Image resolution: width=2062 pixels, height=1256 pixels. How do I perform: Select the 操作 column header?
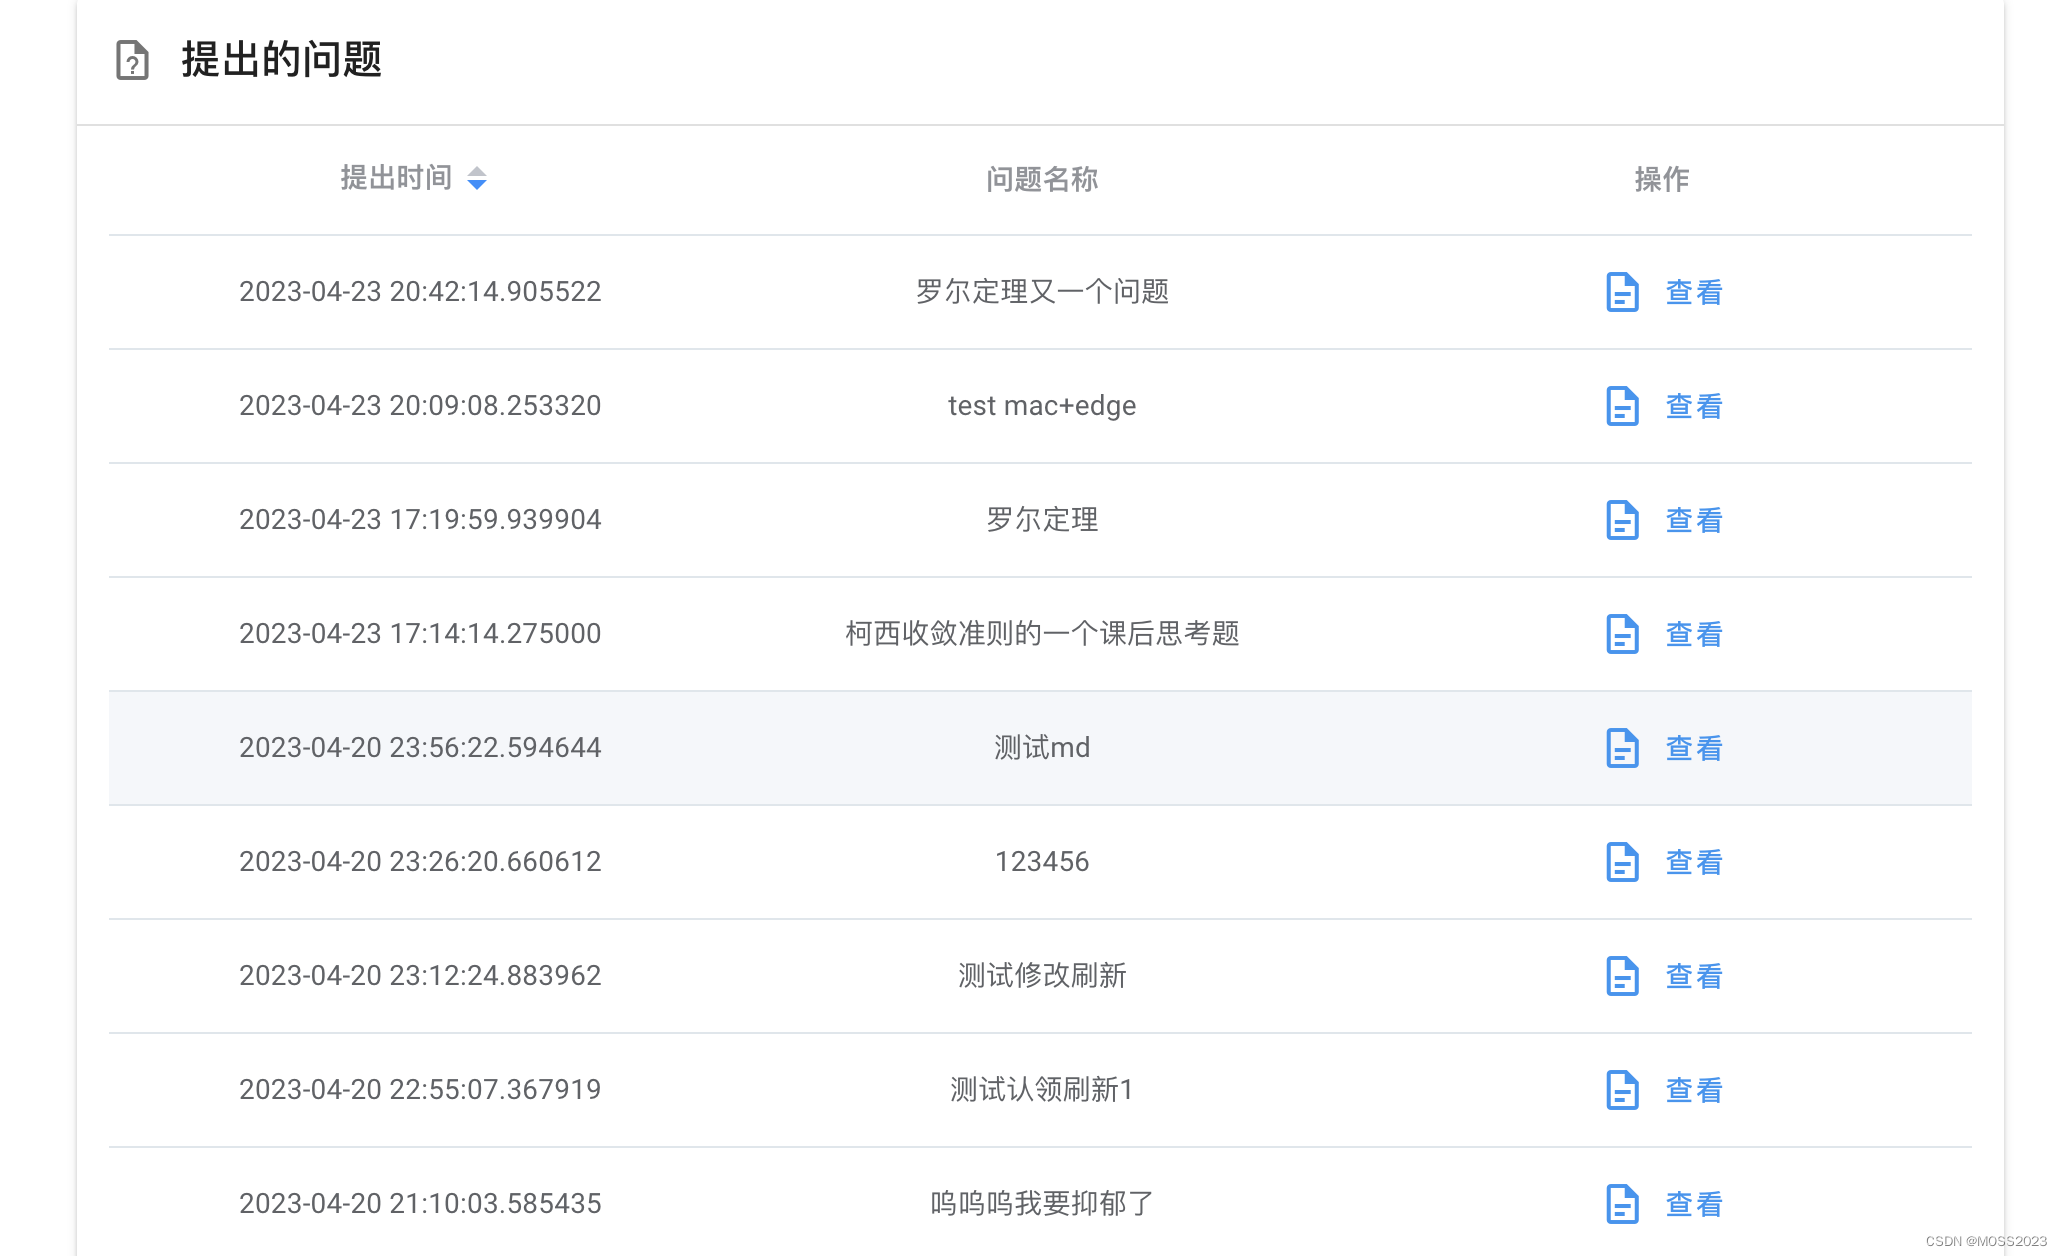coord(1661,179)
